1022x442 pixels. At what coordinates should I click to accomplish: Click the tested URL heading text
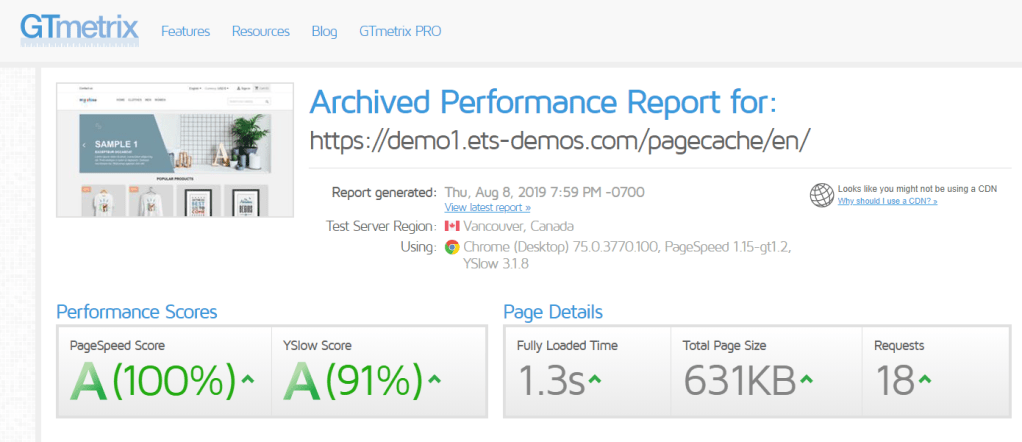pos(559,140)
